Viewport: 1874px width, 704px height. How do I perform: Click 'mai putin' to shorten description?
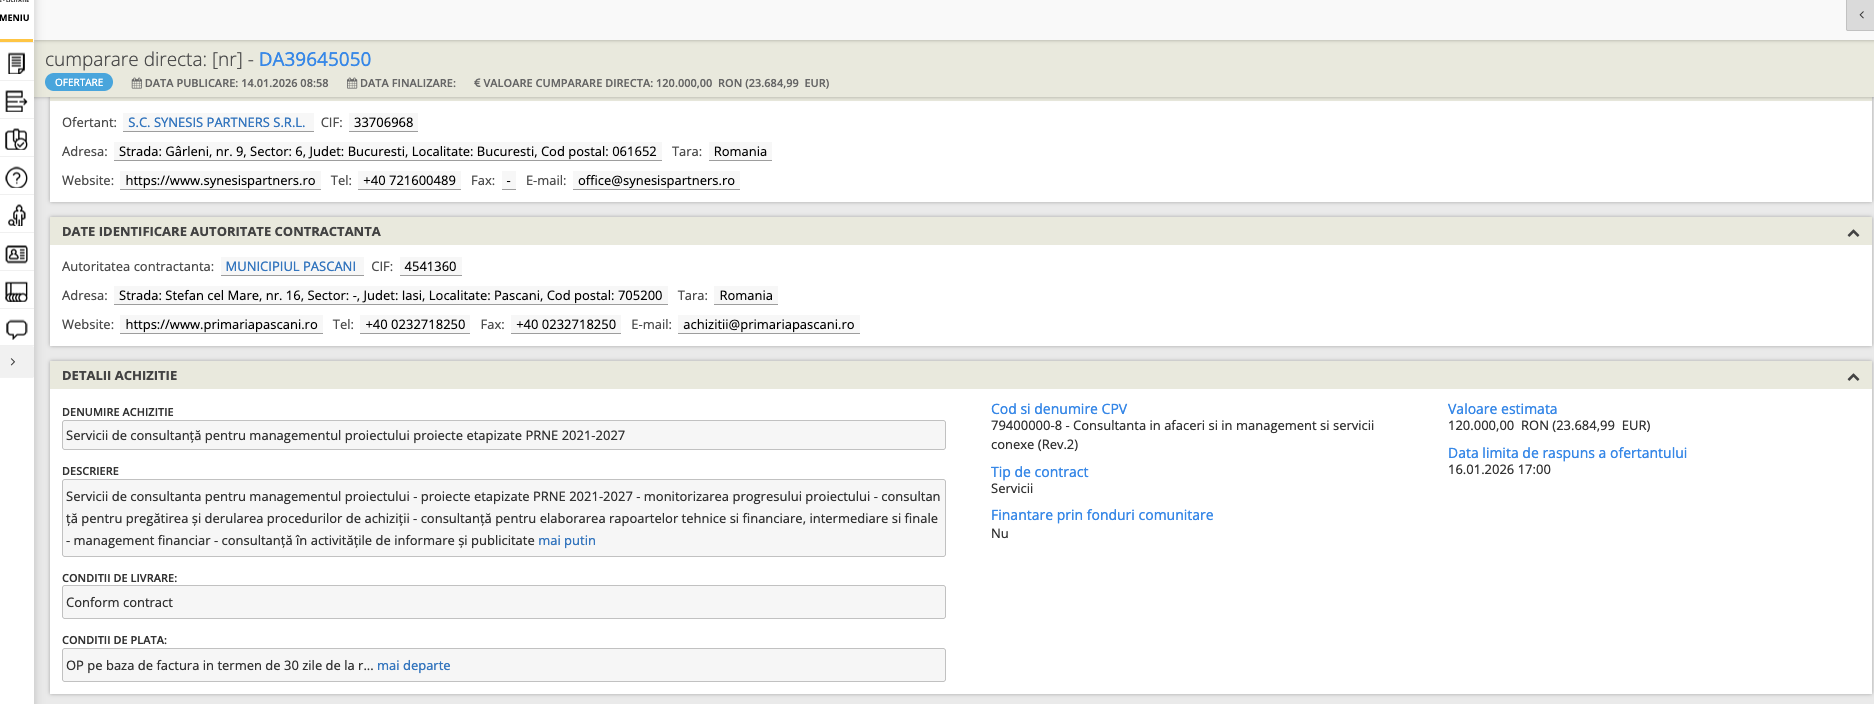pyautogui.click(x=566, y=541)
